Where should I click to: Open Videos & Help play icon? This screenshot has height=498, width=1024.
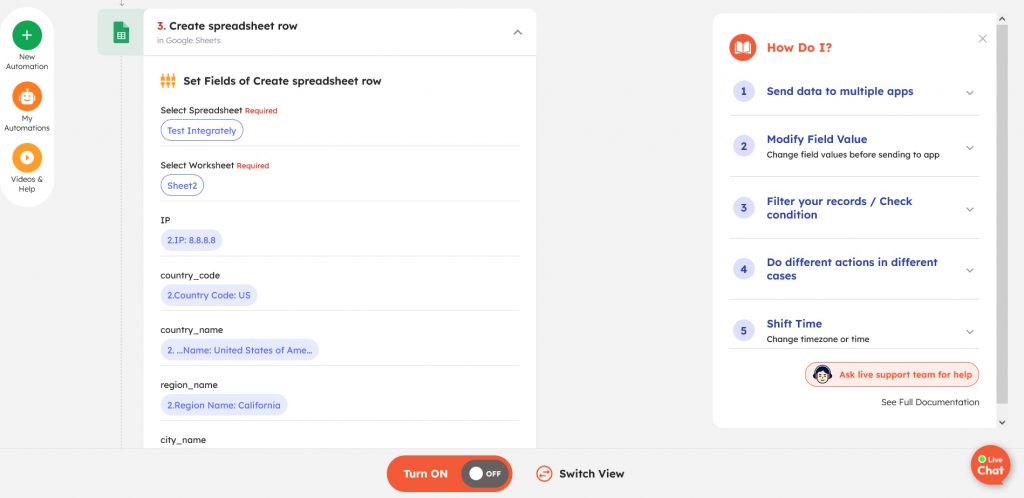pos(27,158)
